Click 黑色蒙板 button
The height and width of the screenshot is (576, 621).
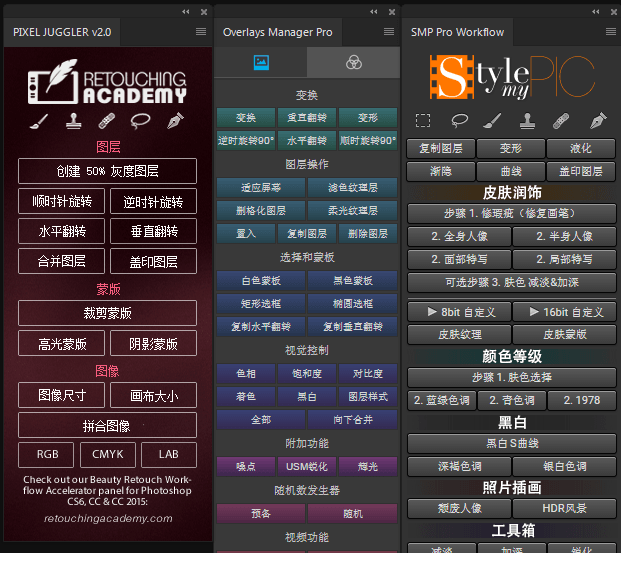352,281
